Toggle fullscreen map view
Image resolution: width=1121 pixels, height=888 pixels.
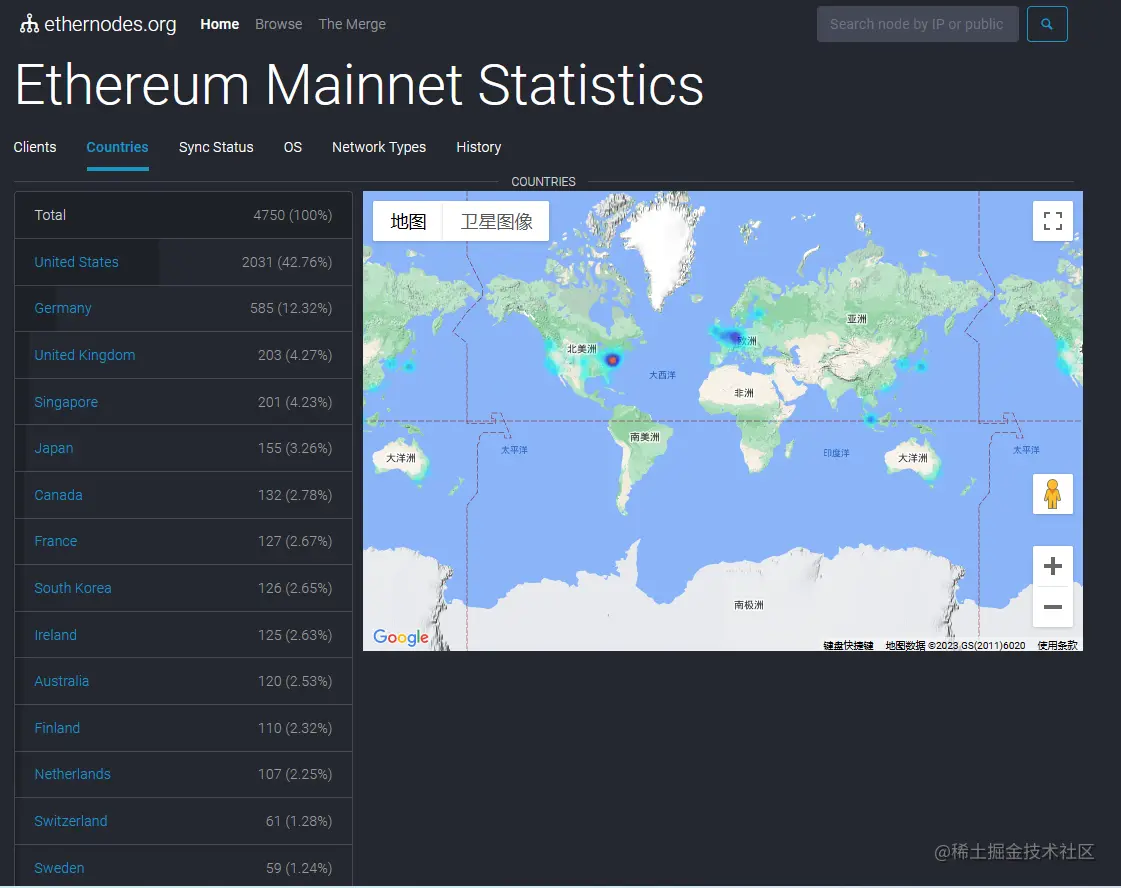[1052, 221]
